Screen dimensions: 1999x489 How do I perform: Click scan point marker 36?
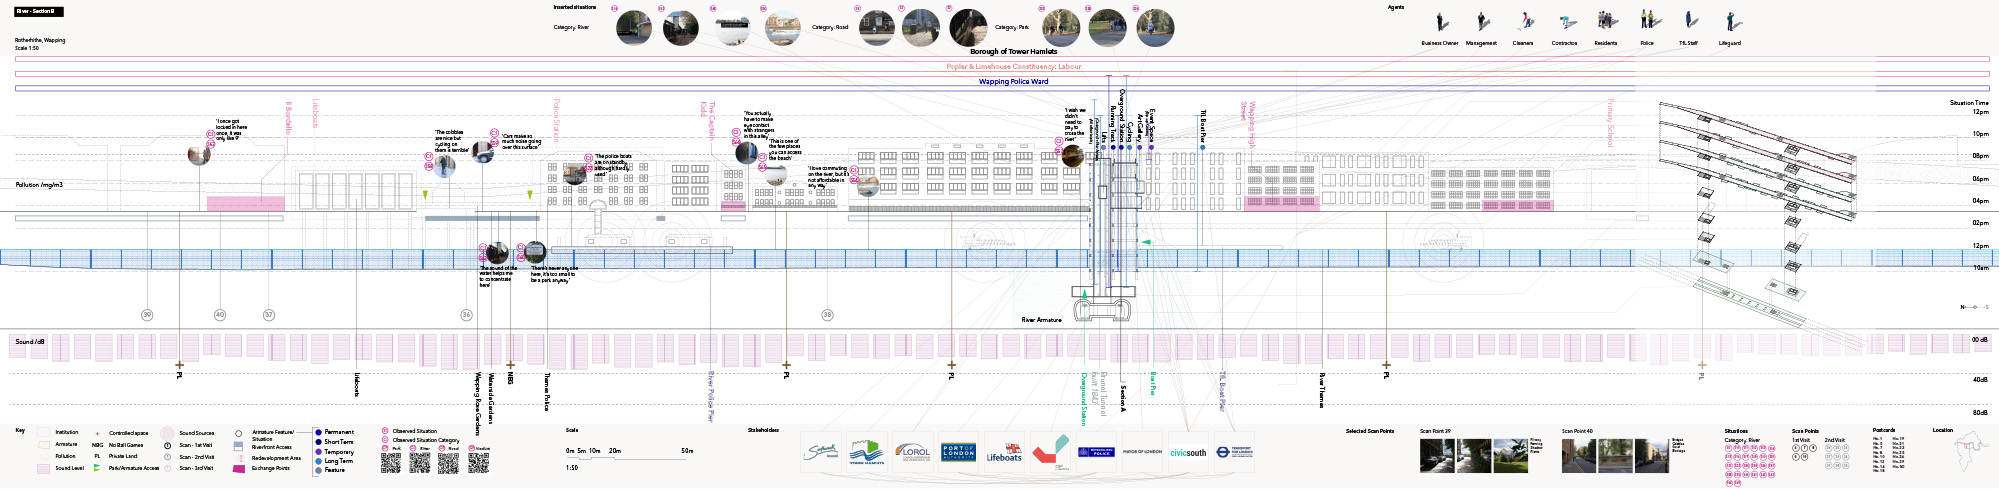tap(466, 315)
